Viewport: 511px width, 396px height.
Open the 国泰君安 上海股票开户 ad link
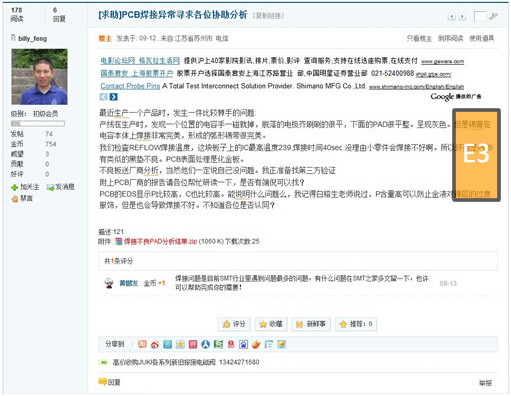pos(137,73)
